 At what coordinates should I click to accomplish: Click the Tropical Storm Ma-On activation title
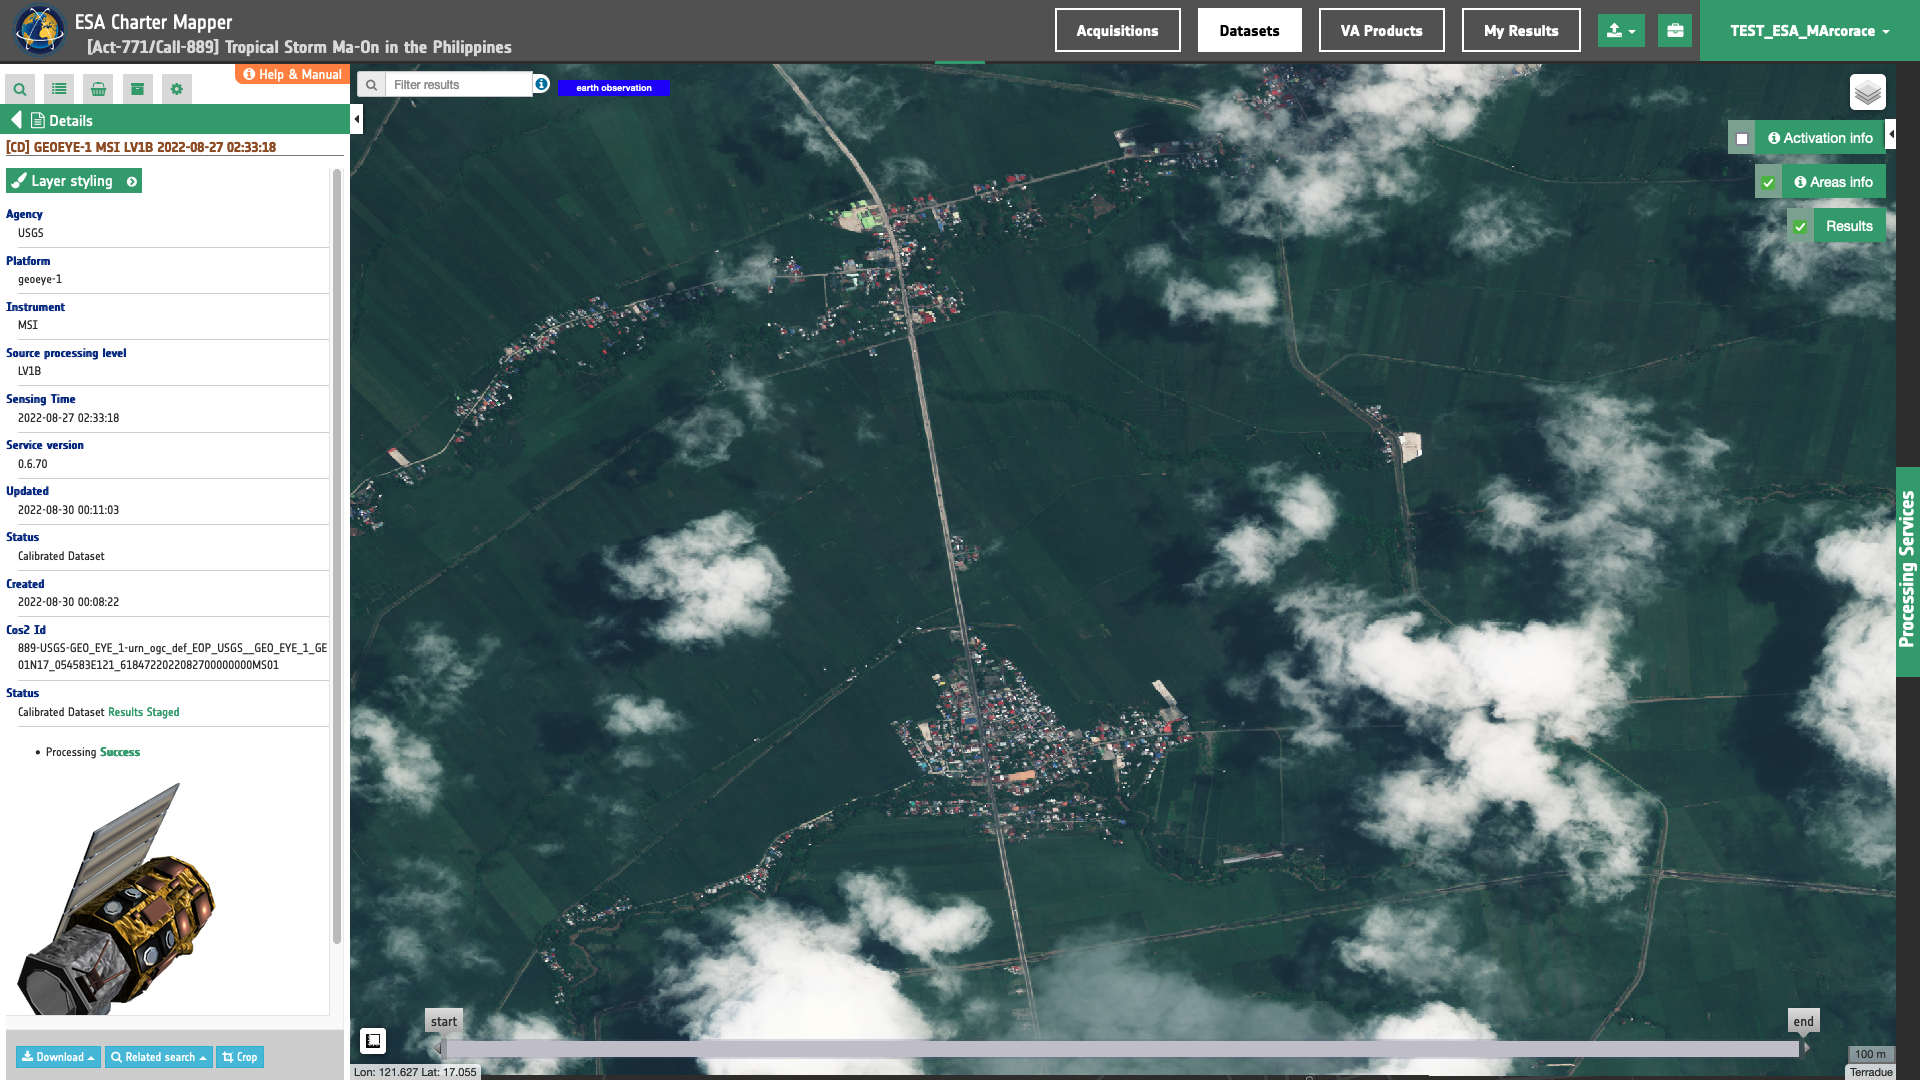click(299, 47)
